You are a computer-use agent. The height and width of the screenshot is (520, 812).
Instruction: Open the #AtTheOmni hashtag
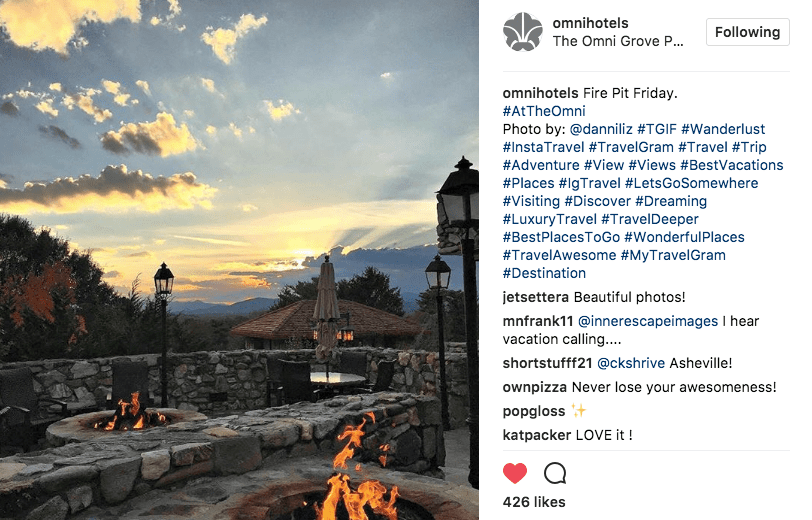tap(544, 111)
